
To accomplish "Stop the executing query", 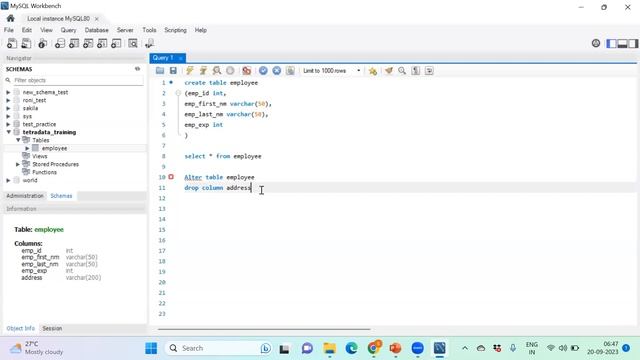I will [230, 71].
